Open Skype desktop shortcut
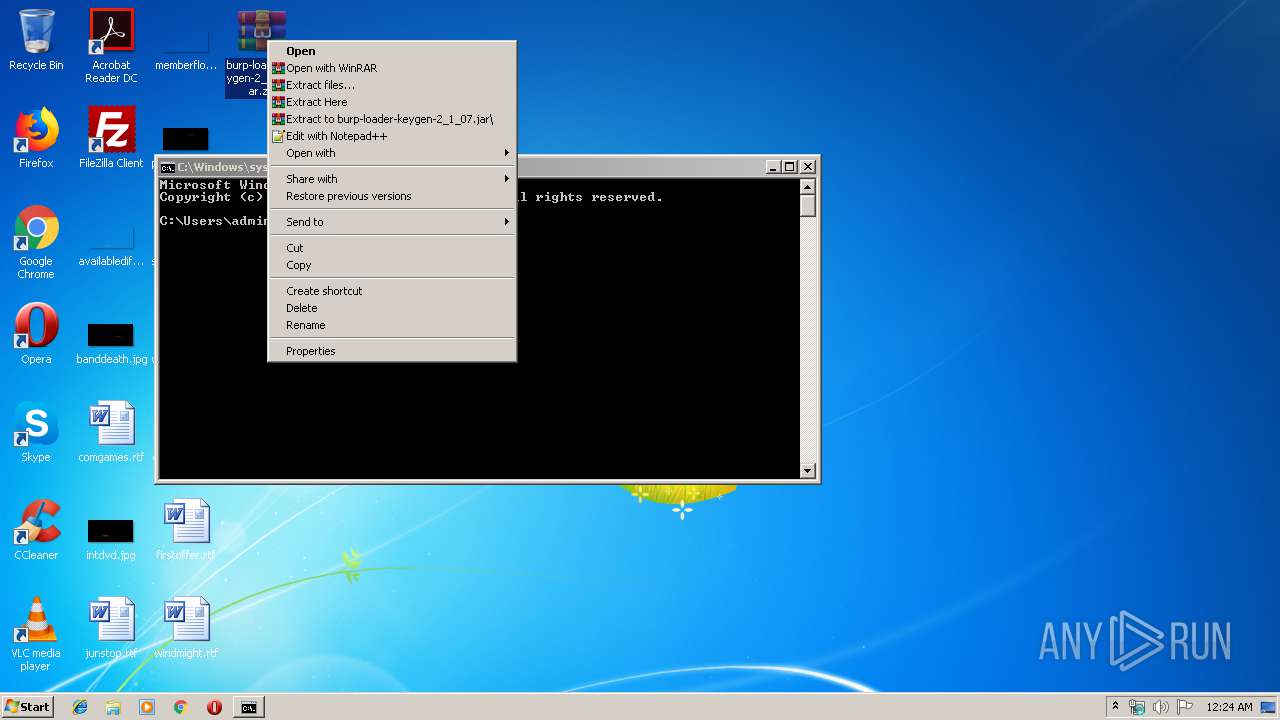This screenshot has width=1280, height=720. [36, 432]
